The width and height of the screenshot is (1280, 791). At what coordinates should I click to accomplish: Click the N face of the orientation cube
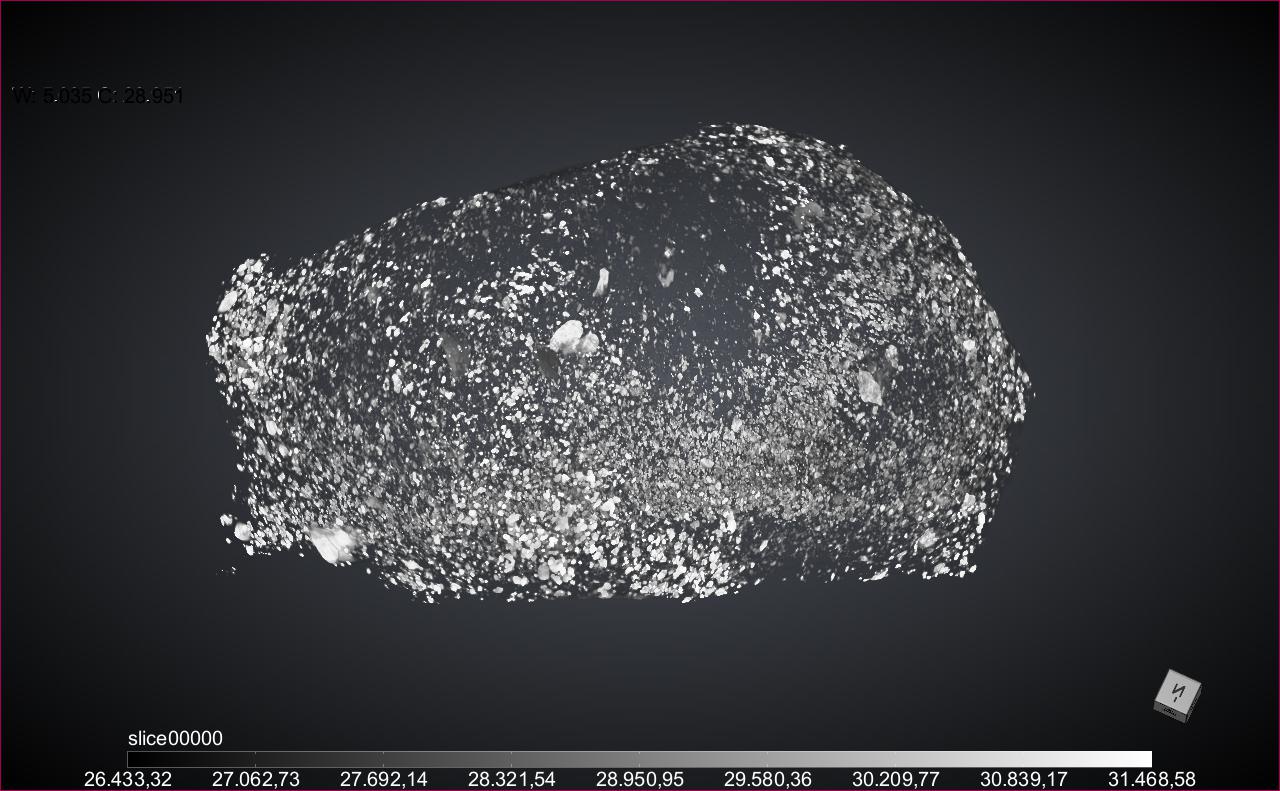[x=1179, y=691]
